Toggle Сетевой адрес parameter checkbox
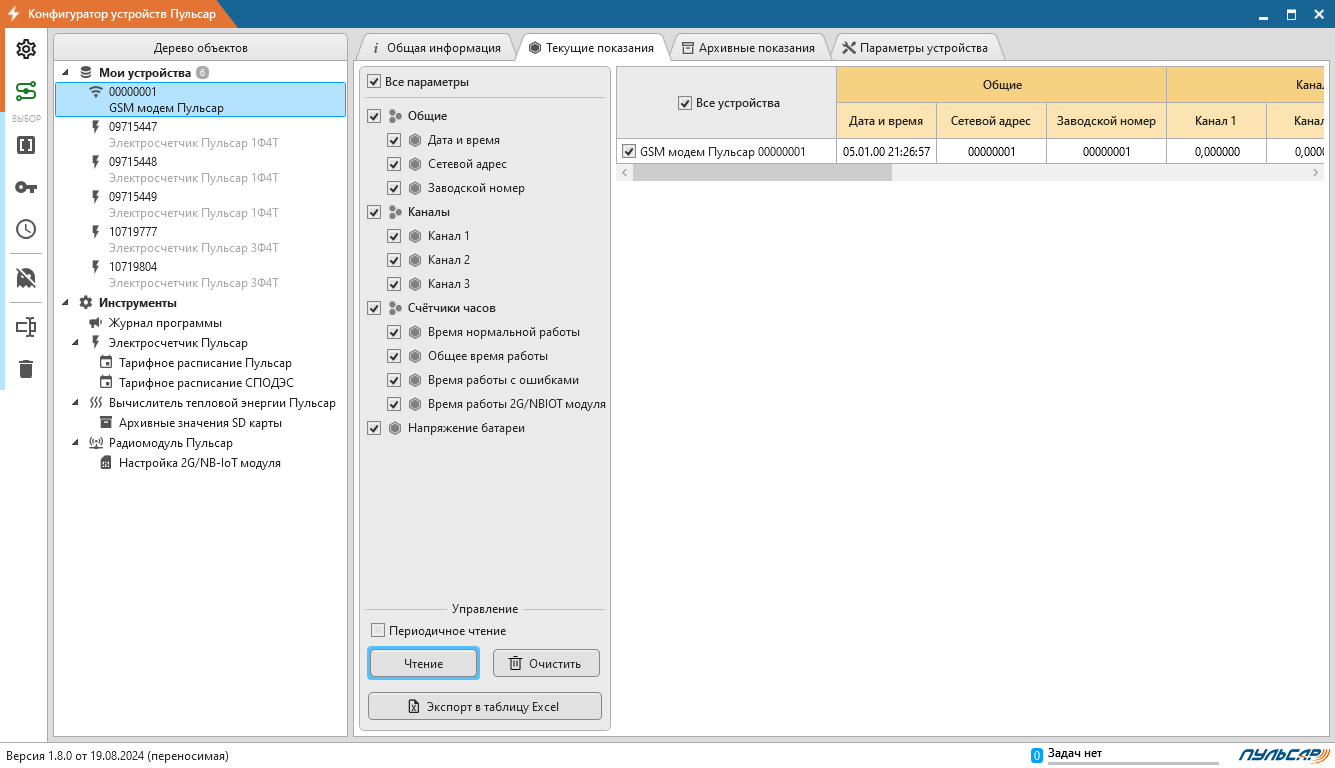The width and height of the screenshot is (1335, 768). tap(394, 164)
